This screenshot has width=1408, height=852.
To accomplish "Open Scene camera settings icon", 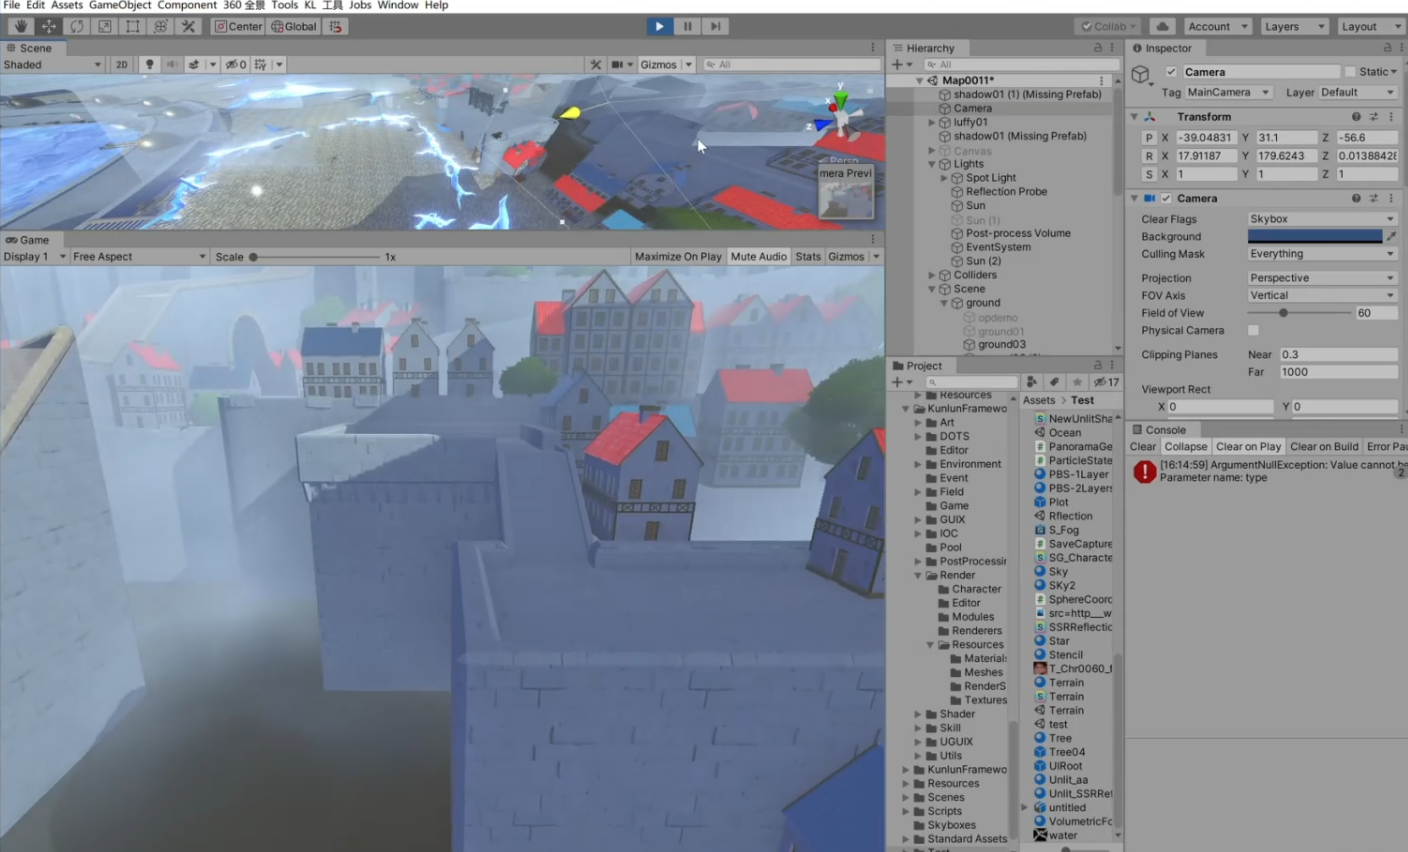I will click(617, 64).
